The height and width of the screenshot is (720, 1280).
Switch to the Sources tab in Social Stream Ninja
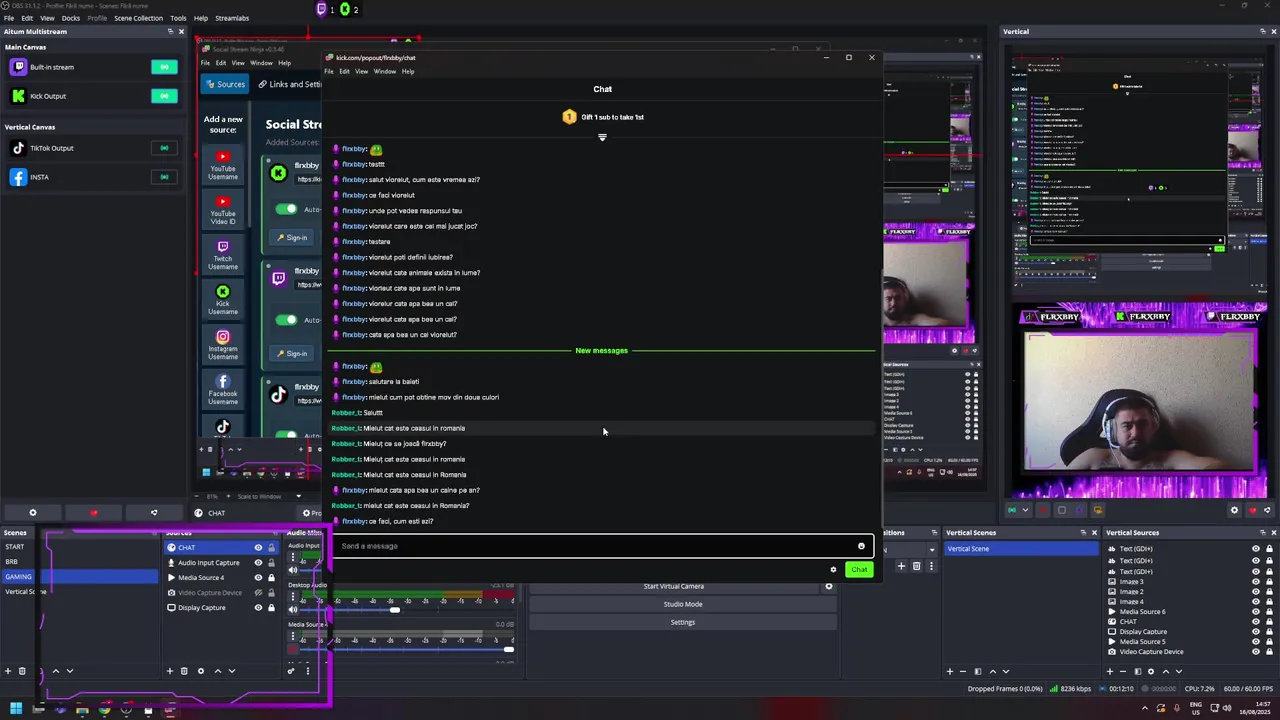[x=225, y=84]
